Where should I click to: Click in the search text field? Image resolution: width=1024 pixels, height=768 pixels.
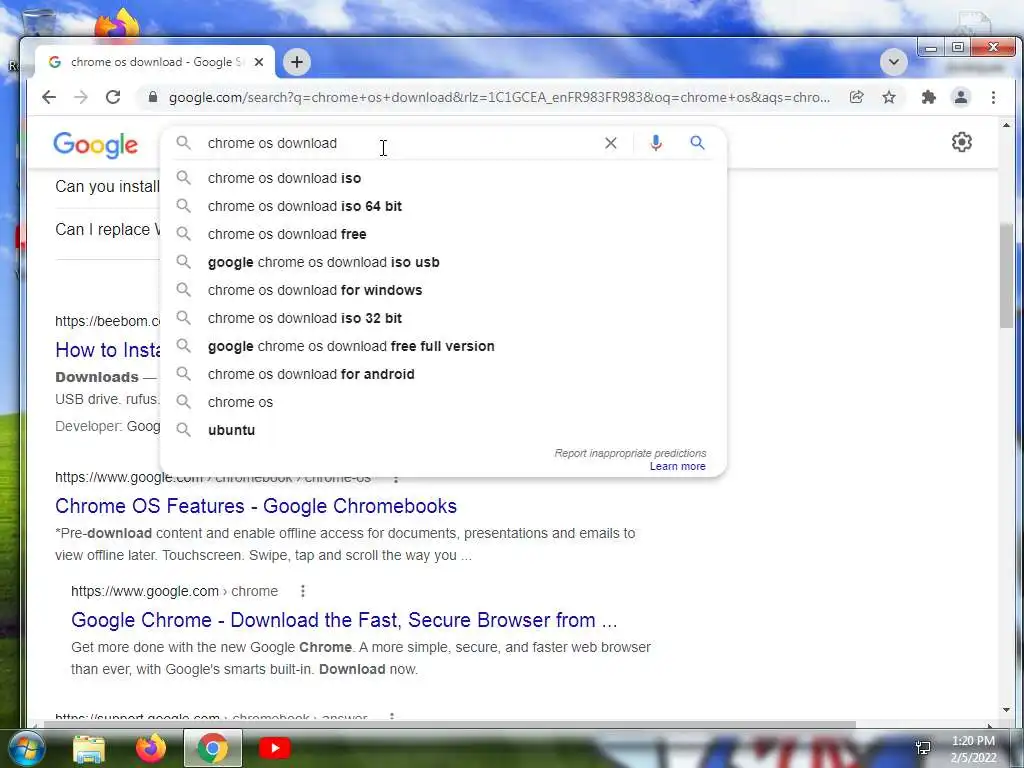pyautogui.click(x=398, y=143)
